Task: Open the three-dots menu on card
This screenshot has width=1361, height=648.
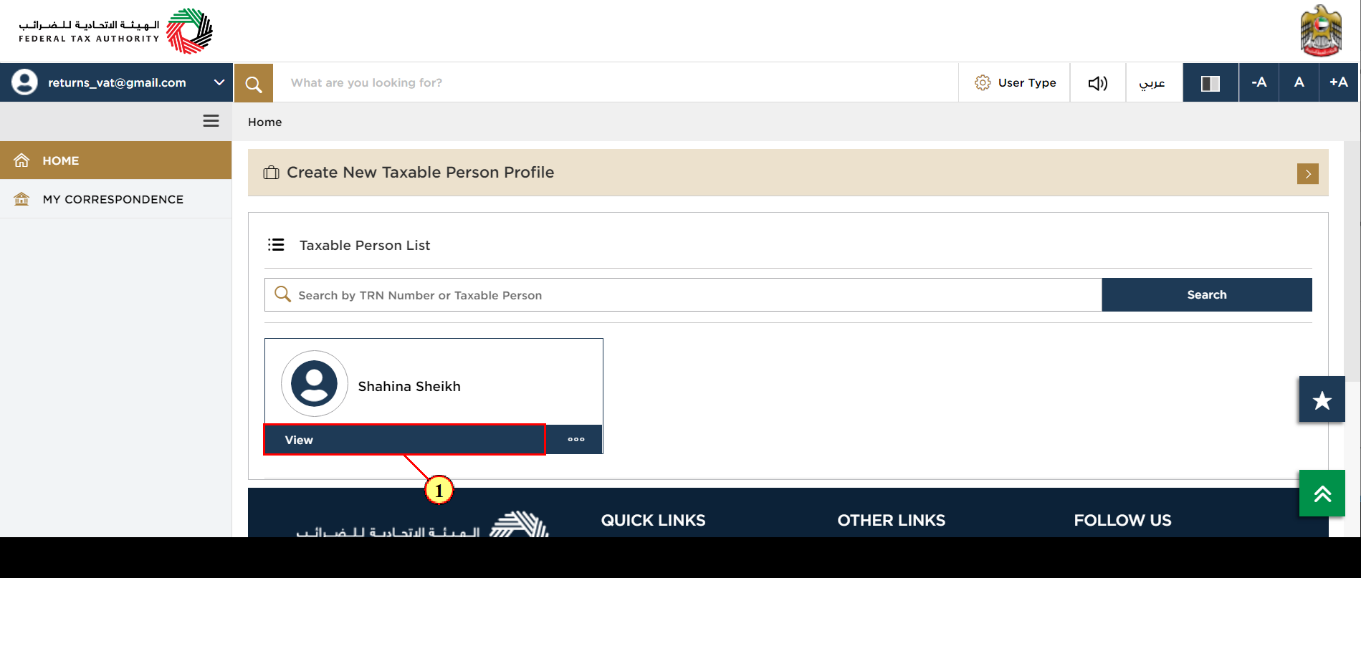Action: click(x=576, y=439)
